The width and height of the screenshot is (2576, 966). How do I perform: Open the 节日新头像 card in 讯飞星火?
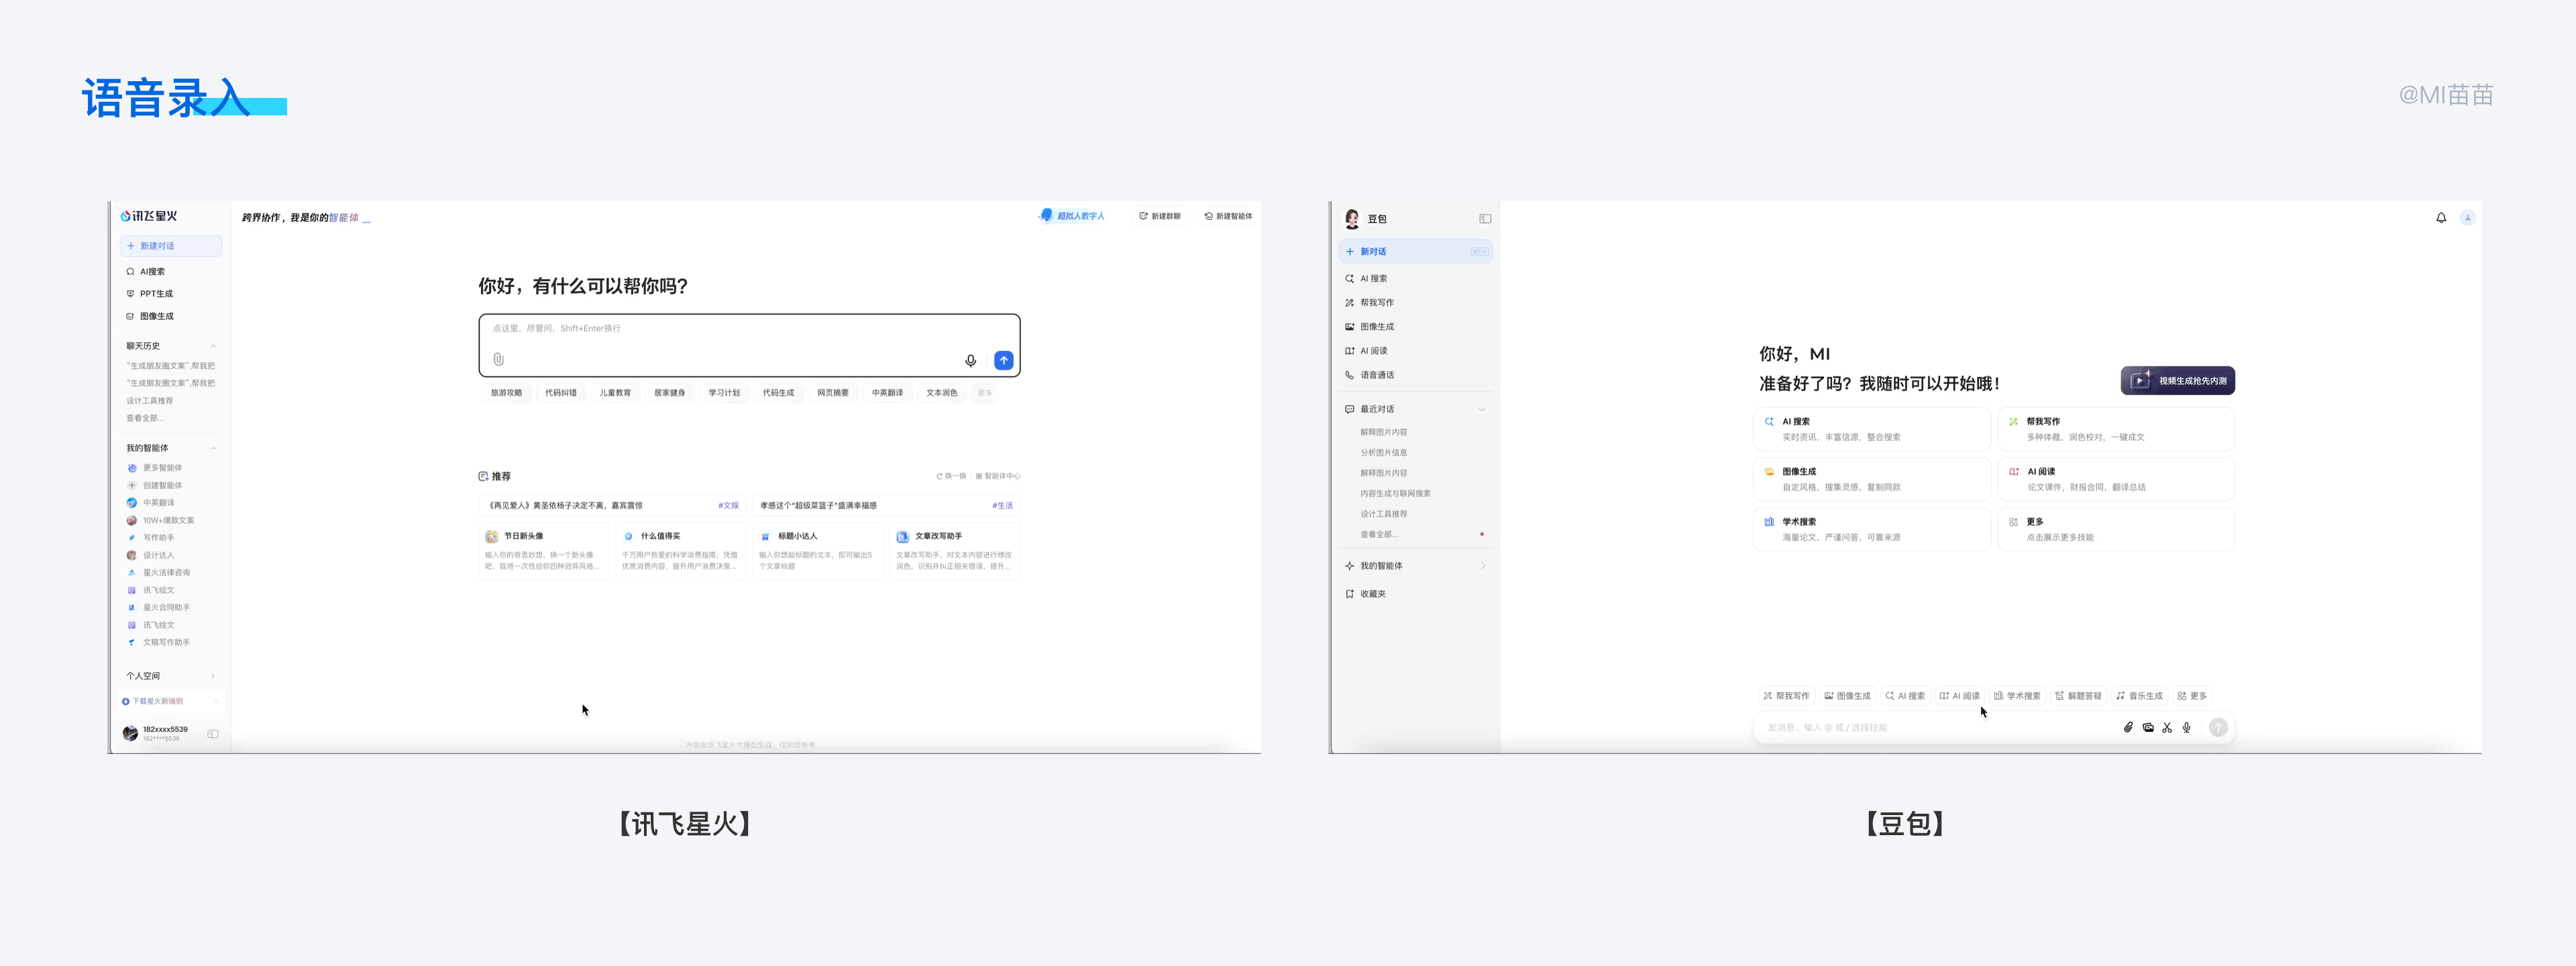[544, 550]
